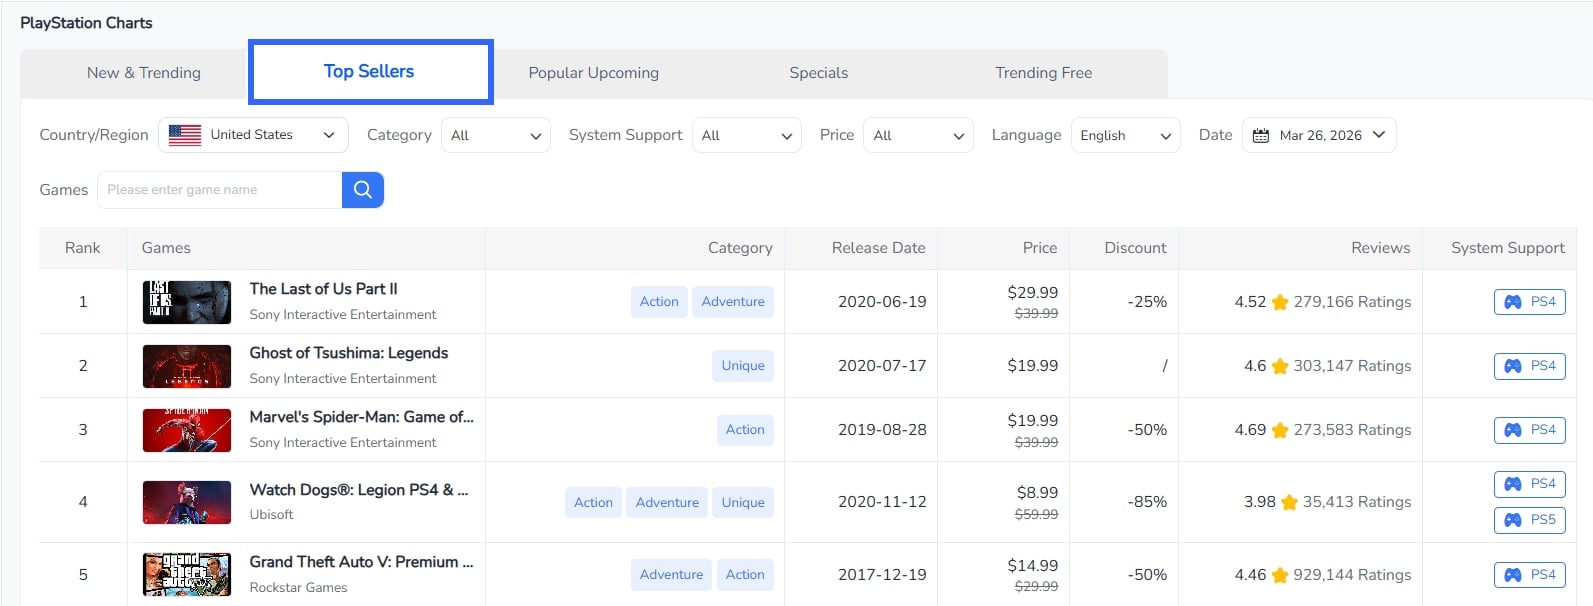Open The Last of Us Part II title link
The width and height of the screenshot is (1593, 606).
point(323,289)
